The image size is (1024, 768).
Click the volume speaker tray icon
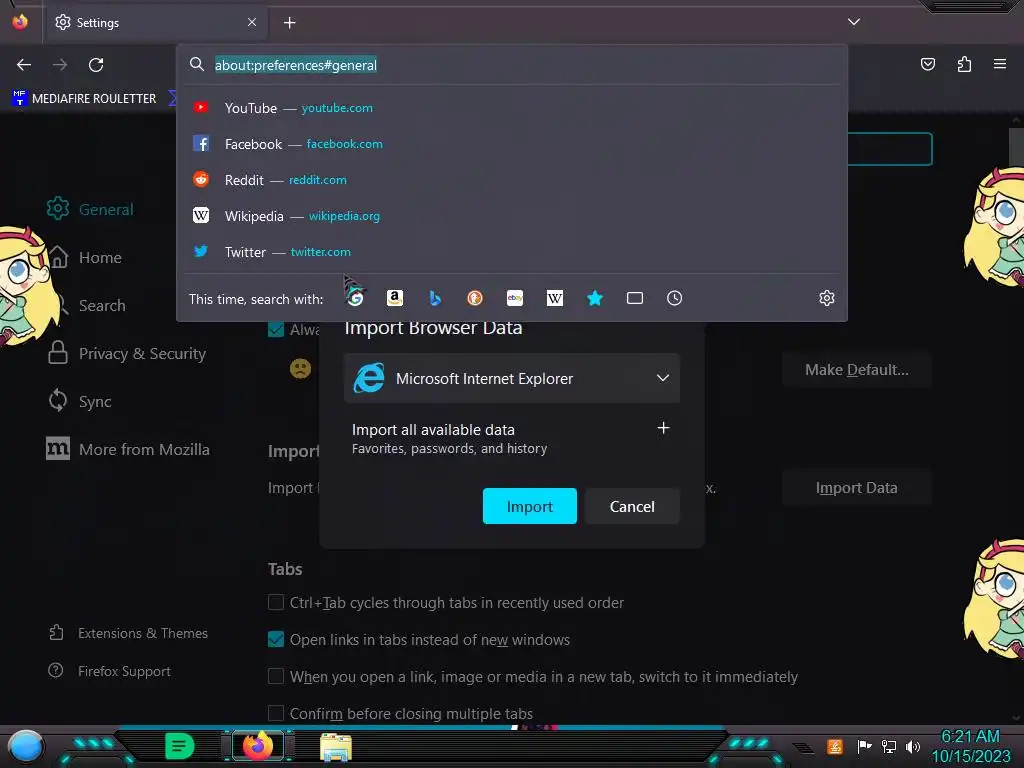[913, 746]
